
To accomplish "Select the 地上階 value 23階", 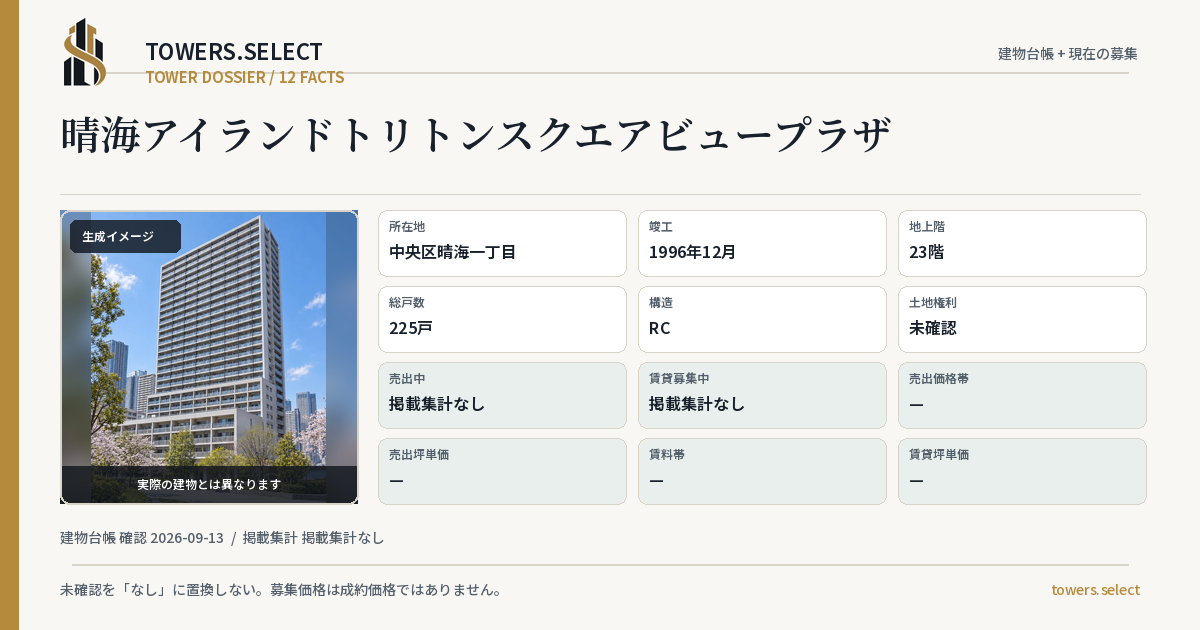I will click(x=926, y=252).
